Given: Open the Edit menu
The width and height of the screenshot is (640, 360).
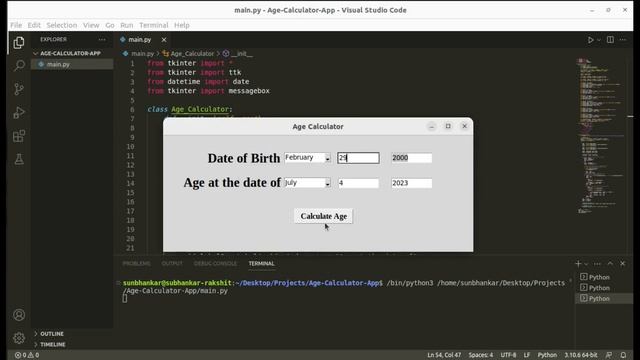Looking at the screenshot, I should (34, 25).
